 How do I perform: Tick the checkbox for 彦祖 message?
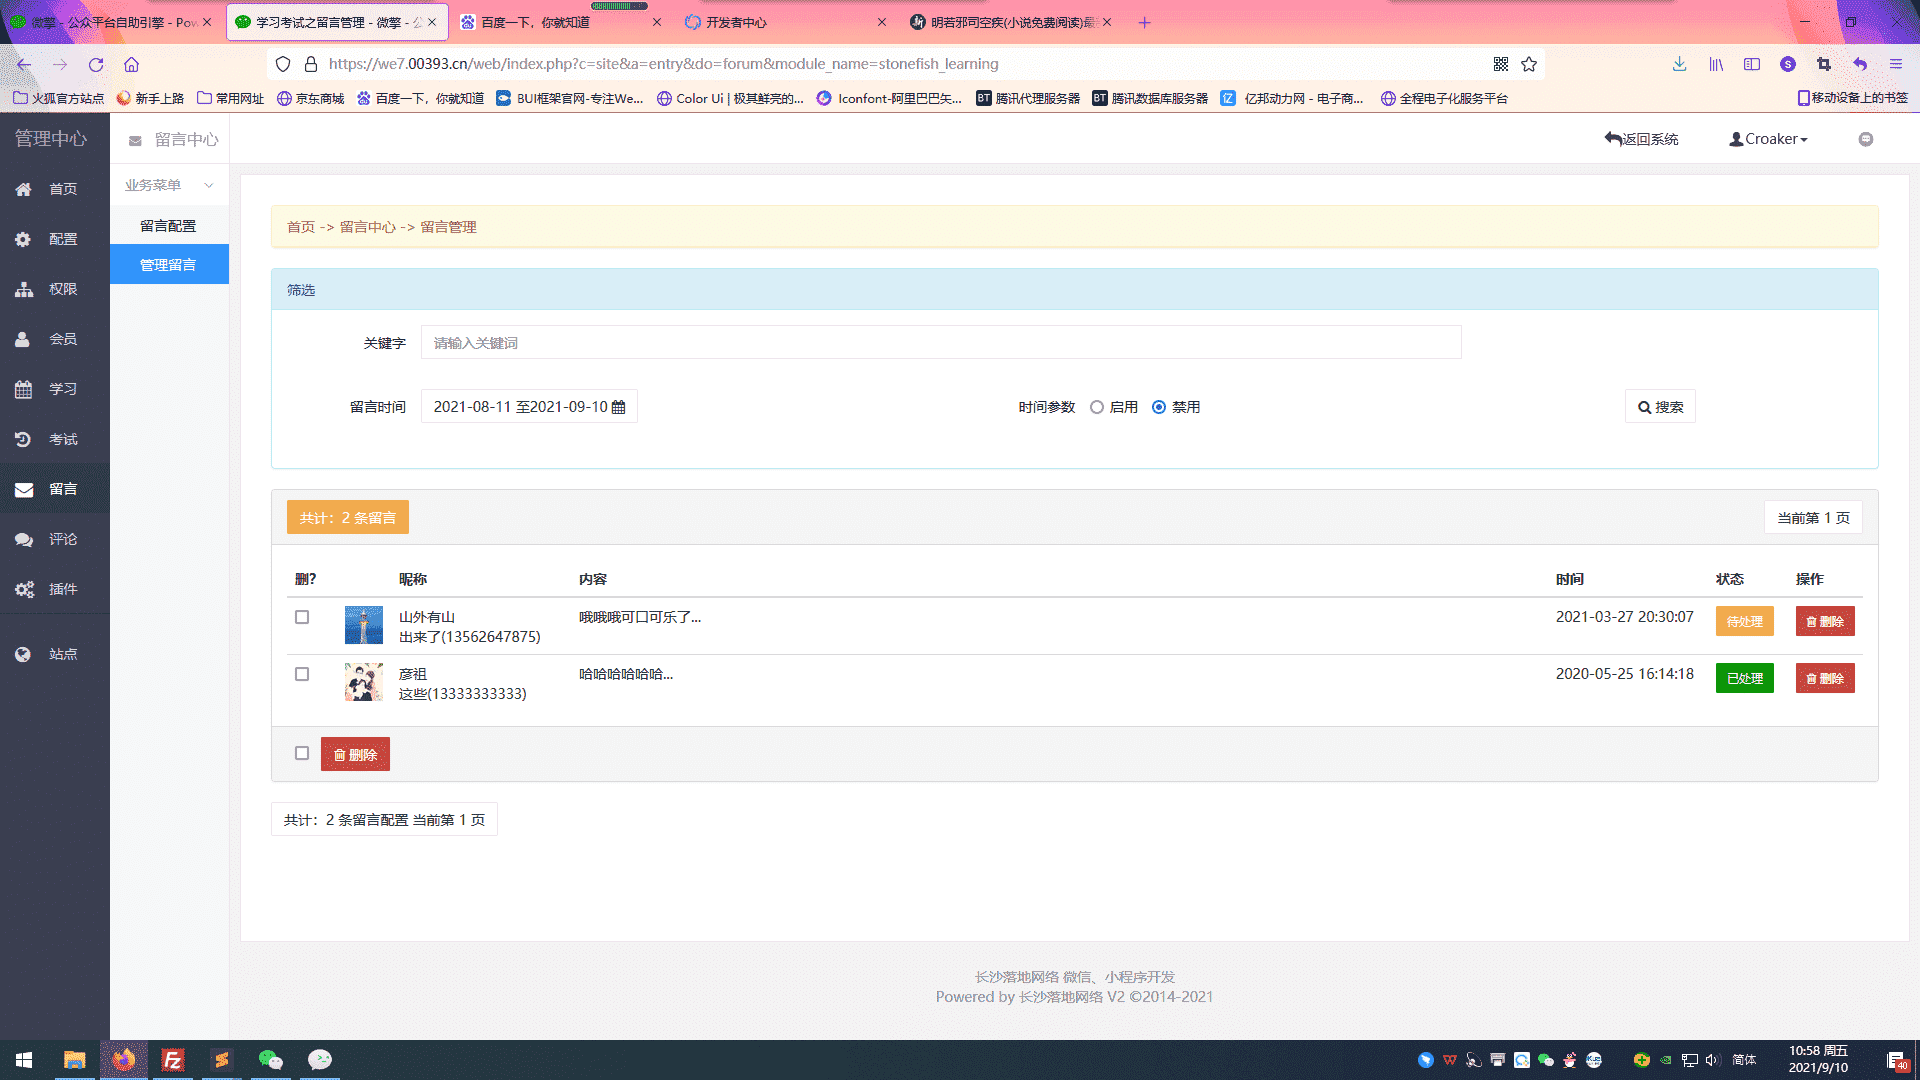click(x=302, y=674)
